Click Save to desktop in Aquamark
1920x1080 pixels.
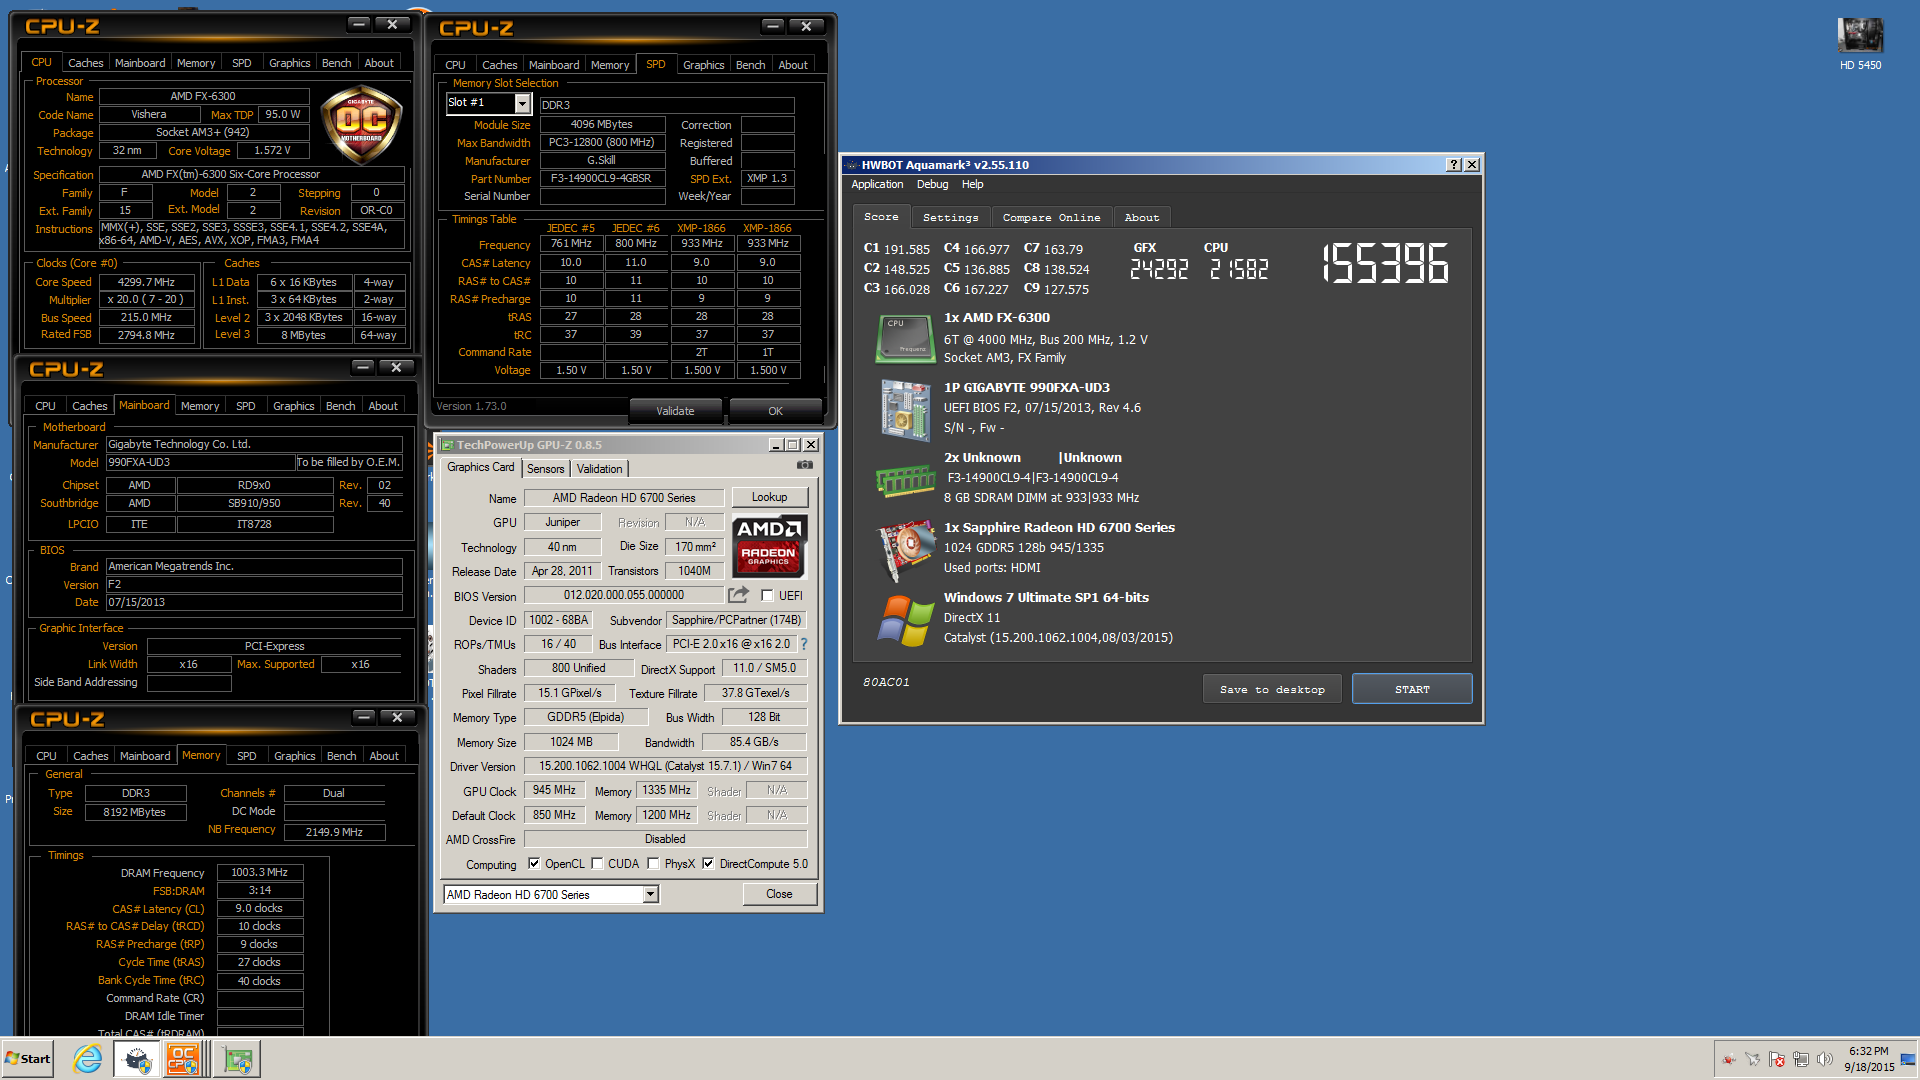click(1272, 689)
